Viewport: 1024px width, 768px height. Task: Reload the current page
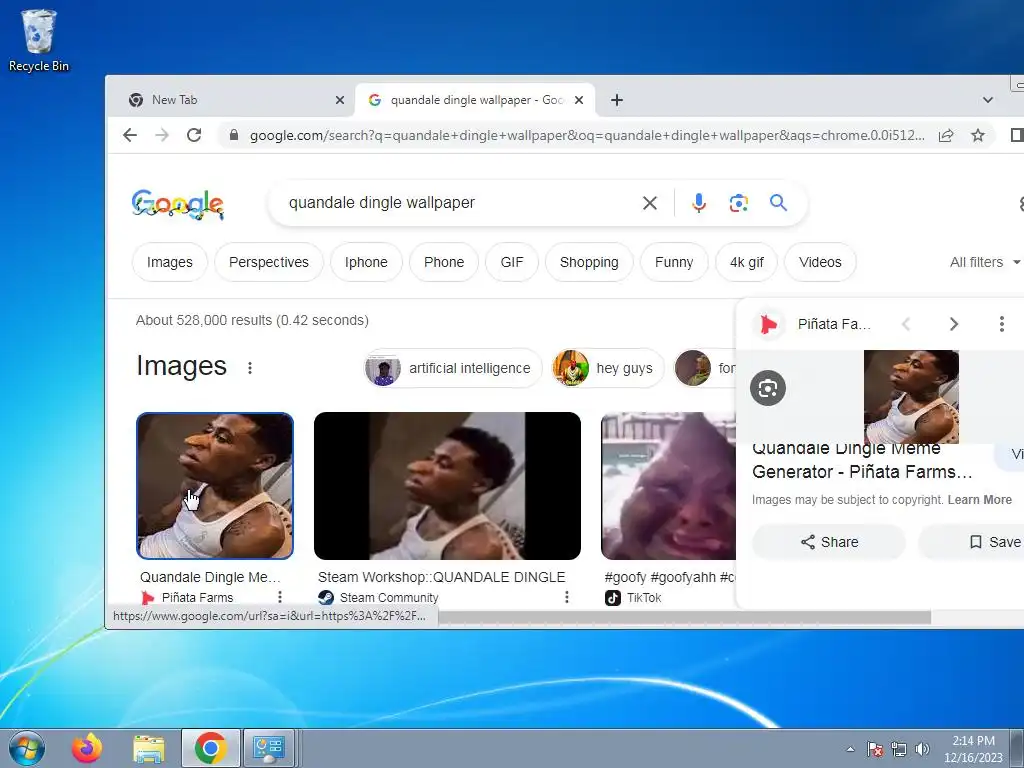[194, 135]
